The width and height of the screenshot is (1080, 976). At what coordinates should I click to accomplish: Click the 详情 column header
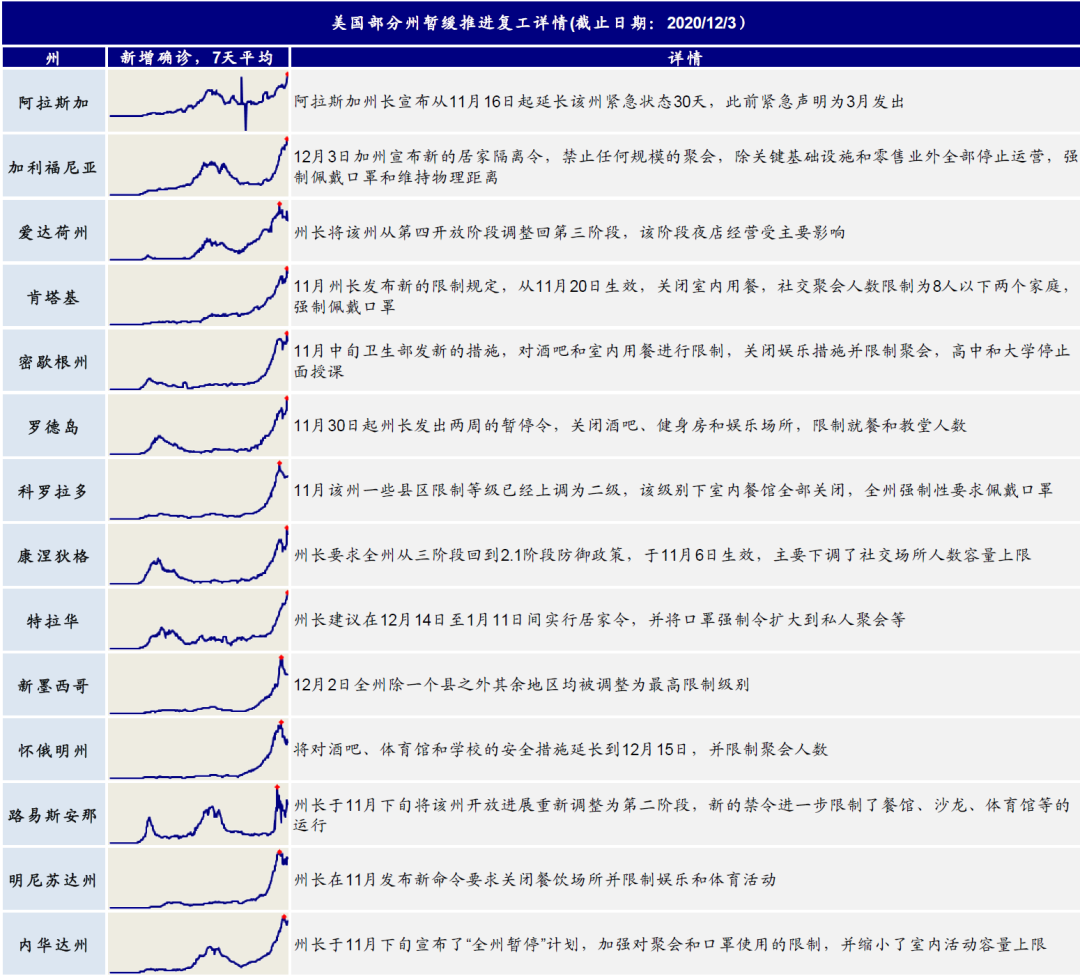[684, 58]
